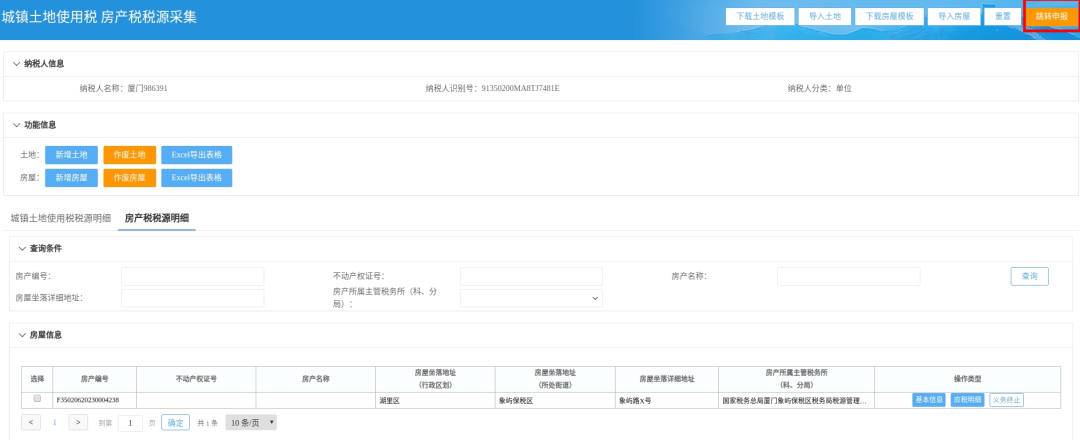Click taxpayer name 厦门986391
This screenshot has height=440, width=1080.
tap(147, 88)
